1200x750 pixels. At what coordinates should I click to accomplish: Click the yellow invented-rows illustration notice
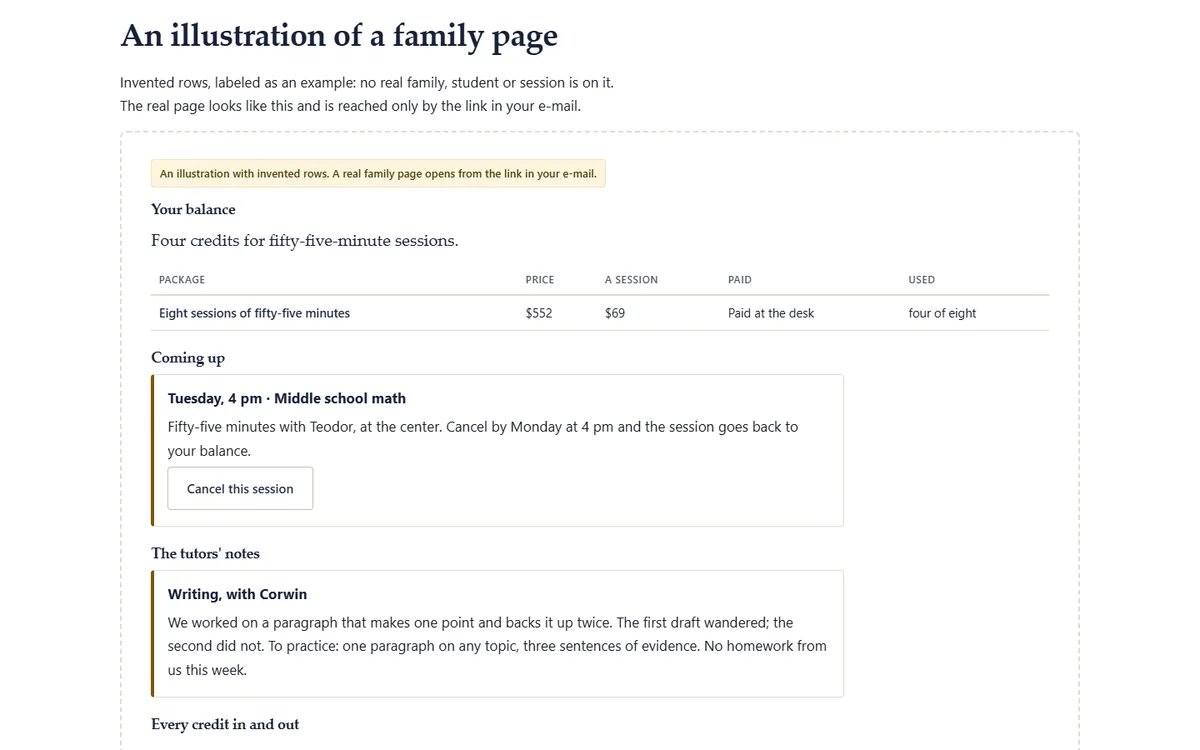(x=378, y=174)
